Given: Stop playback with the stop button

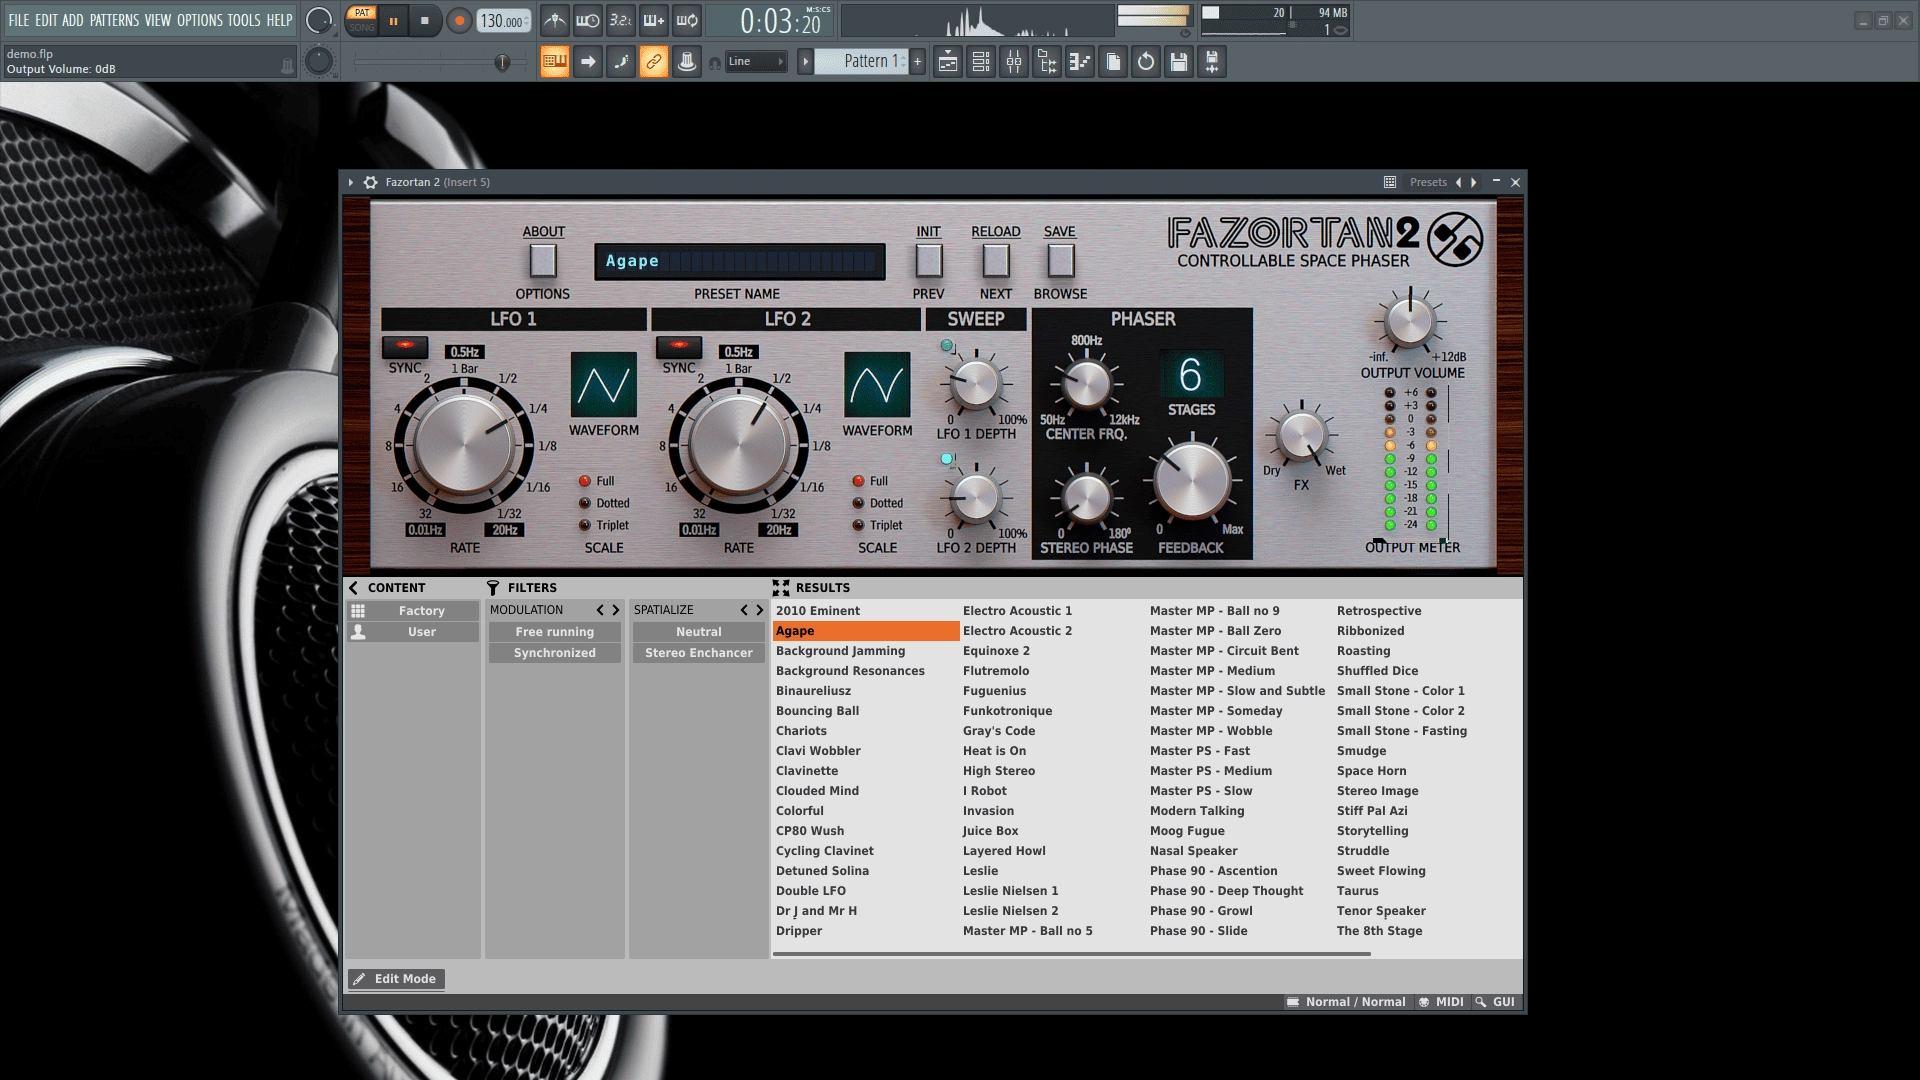Looking at the screenshot, I should pos(424,20).
